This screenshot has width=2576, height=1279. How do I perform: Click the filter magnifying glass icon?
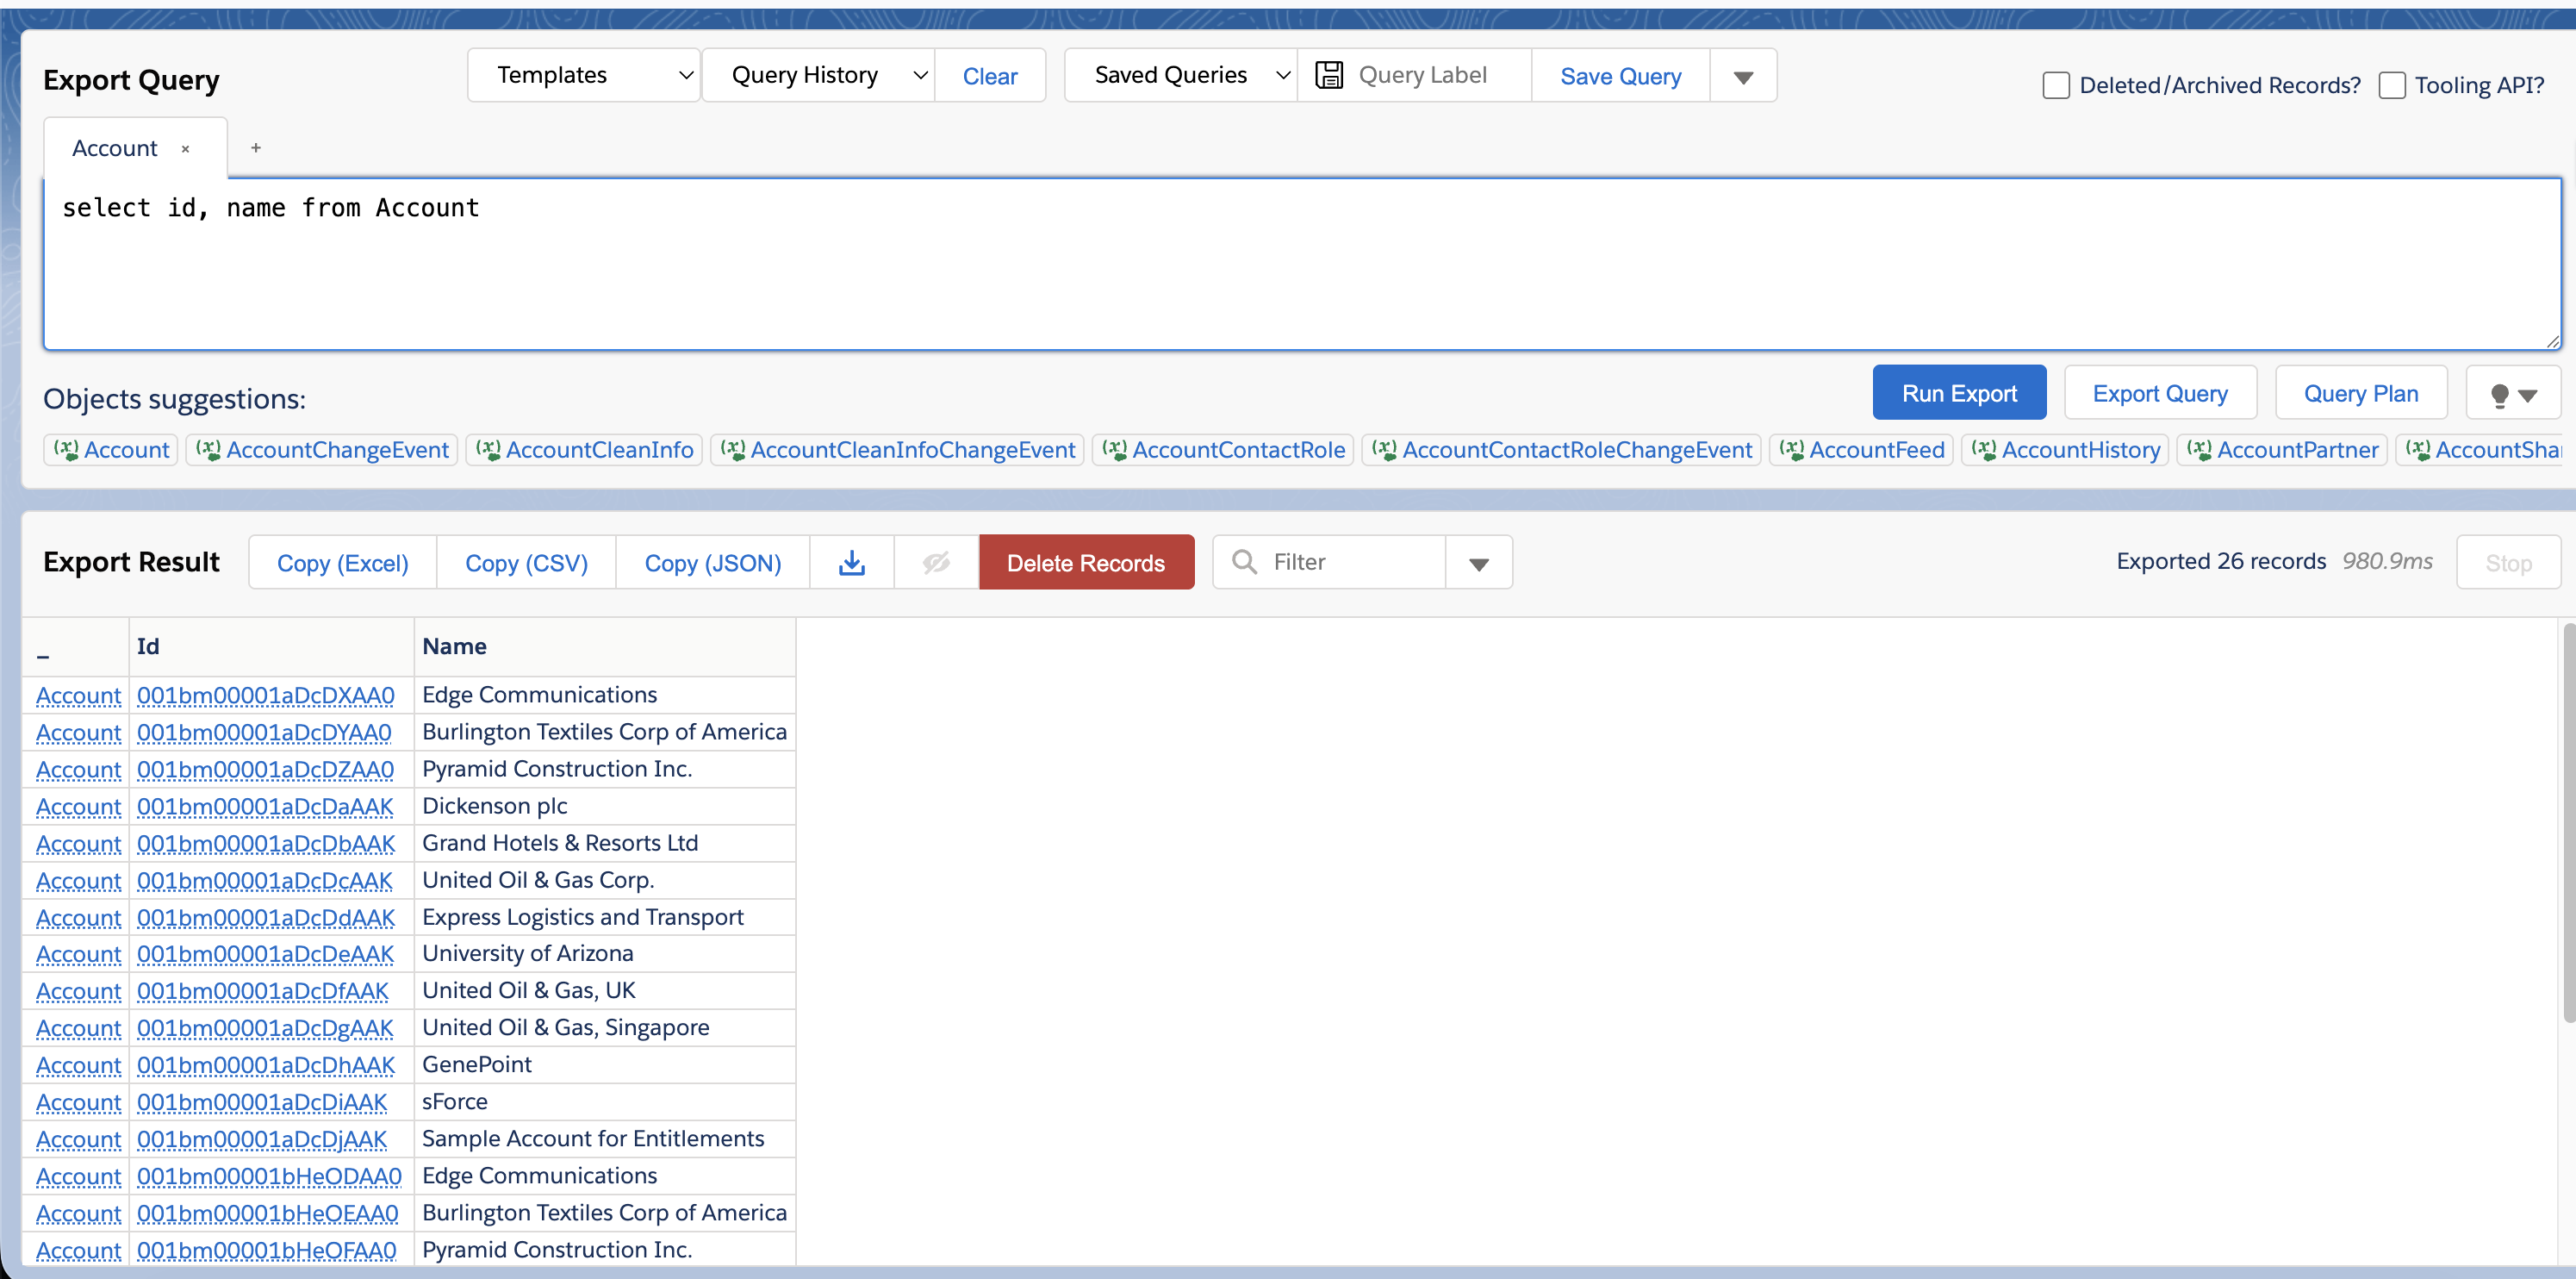(x=1244, y=562)
